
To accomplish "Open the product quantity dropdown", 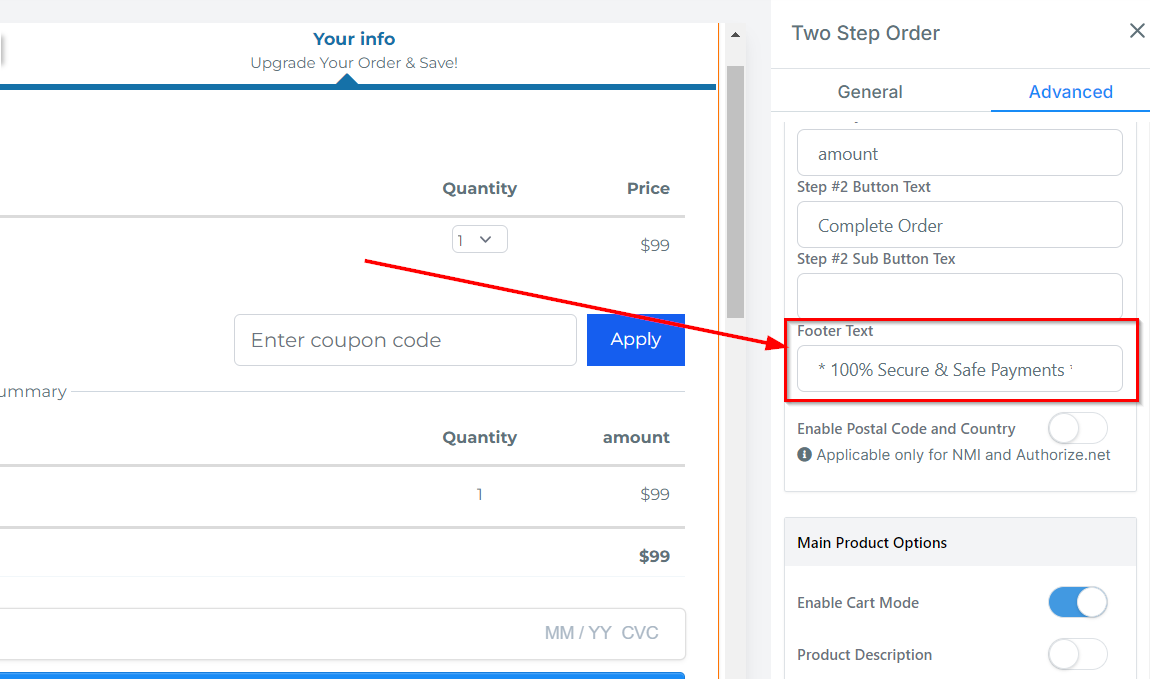I will click(x=479, y=240).
